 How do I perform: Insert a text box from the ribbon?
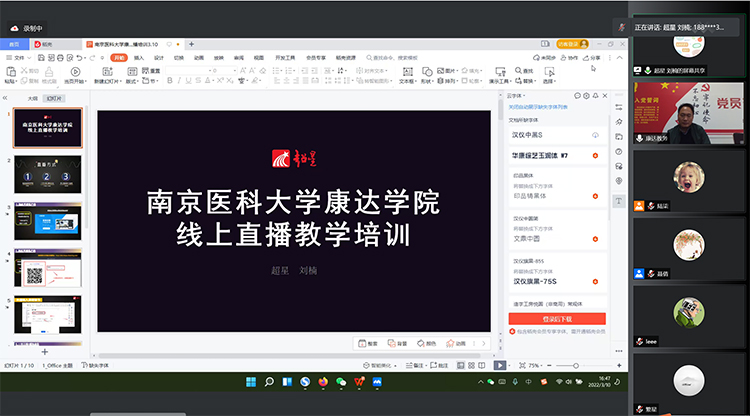click(x=408, y=72)
